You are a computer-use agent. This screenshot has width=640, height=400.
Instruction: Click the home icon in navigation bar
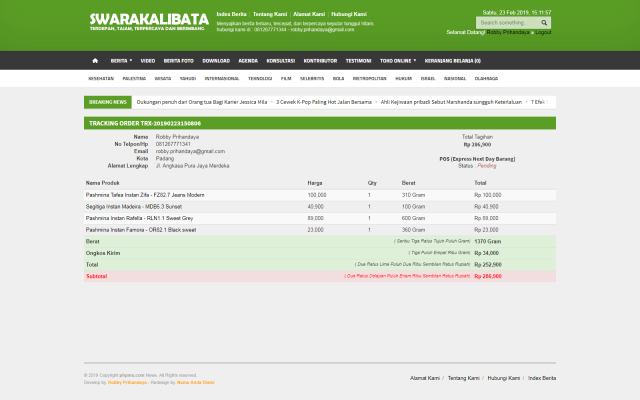pyautogui.click(x=95, y=61)
